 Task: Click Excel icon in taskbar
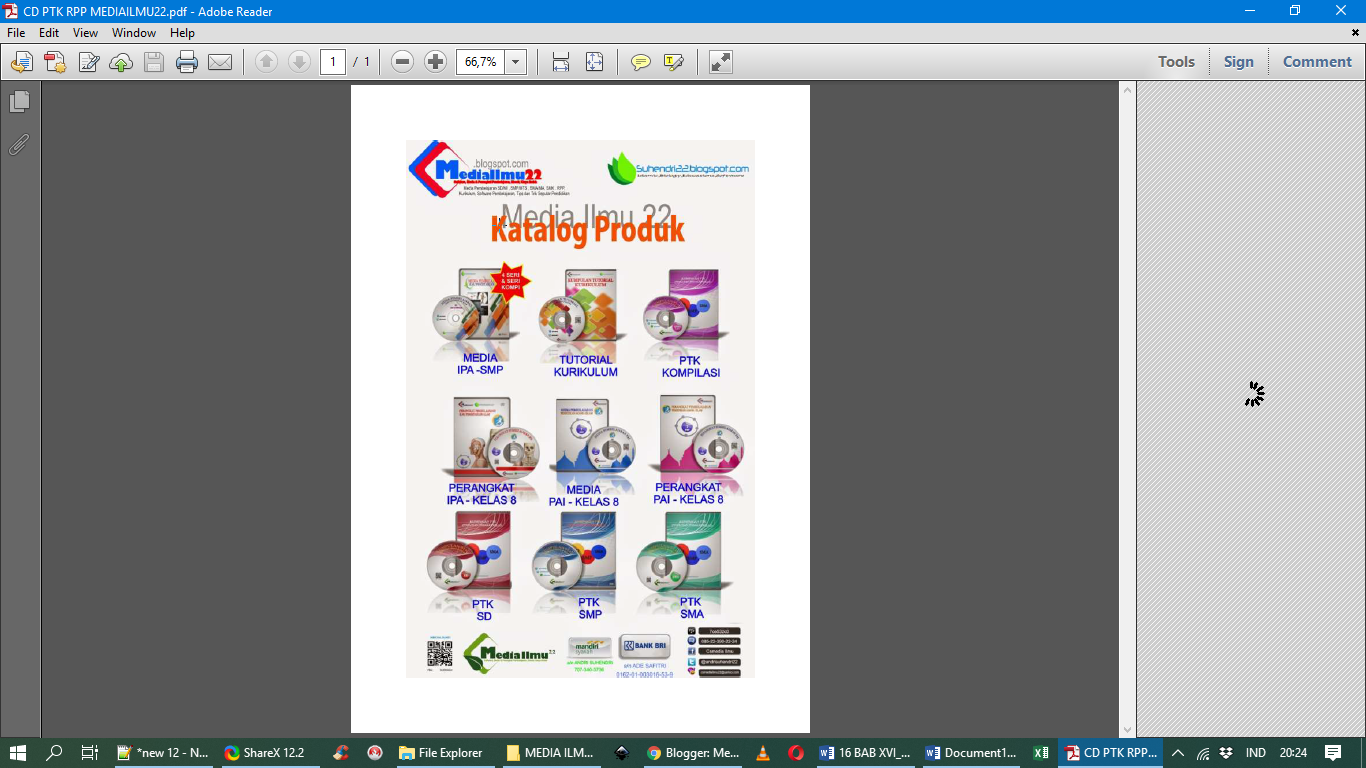point(1041,753)
